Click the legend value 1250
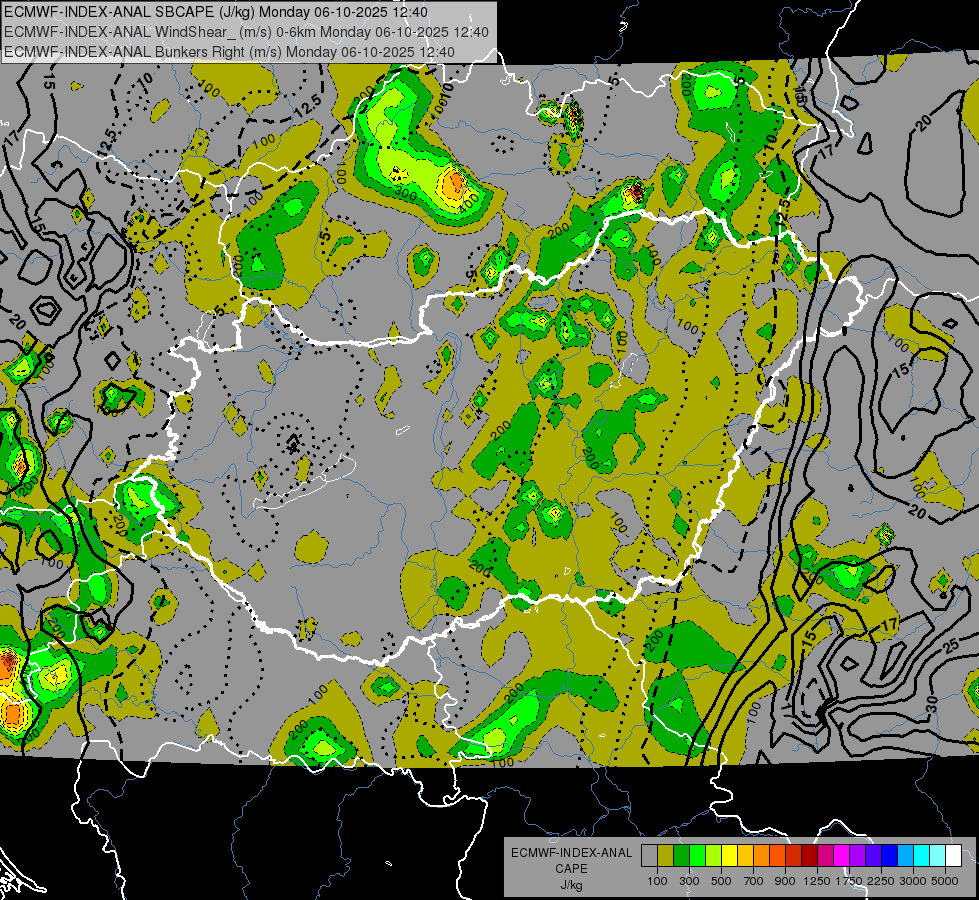The height and width of the screenshot is (900, 979). tap(817, 881)
